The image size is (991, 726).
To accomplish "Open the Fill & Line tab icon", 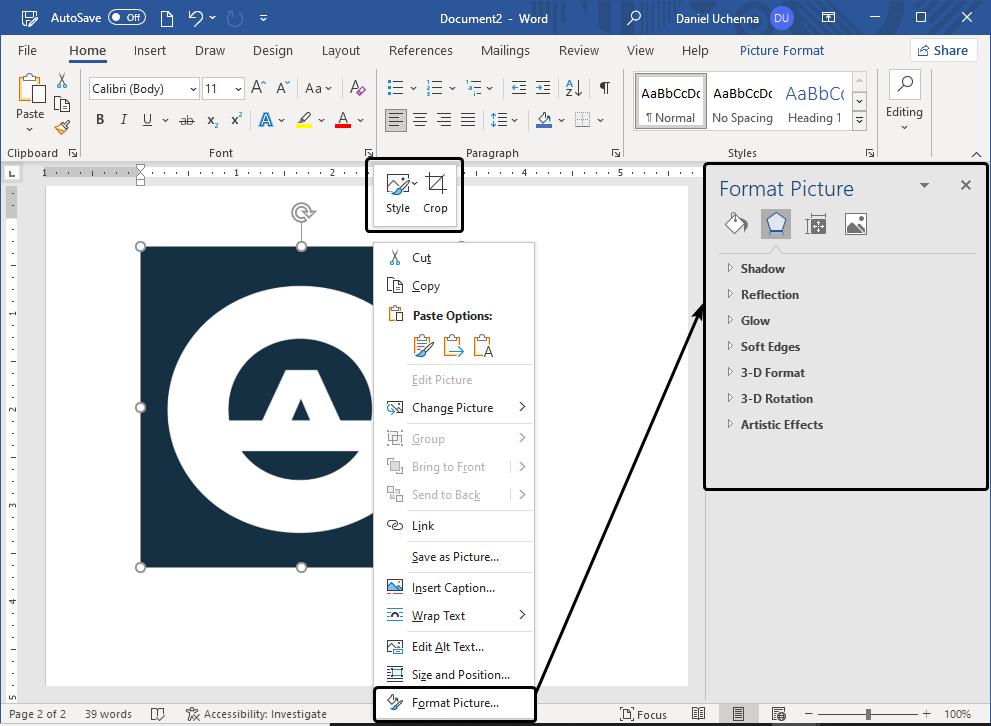I will [x=736, y=224].
